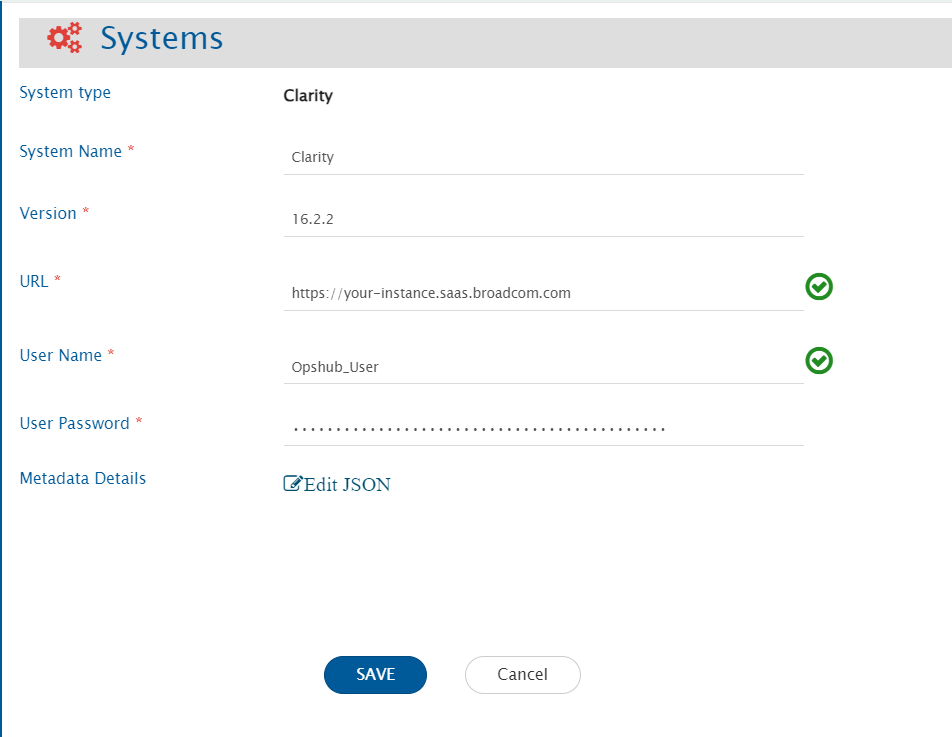Click the Metadata Details label
Image resolution: width=952 pixels, height=737 pixels.
83,479
